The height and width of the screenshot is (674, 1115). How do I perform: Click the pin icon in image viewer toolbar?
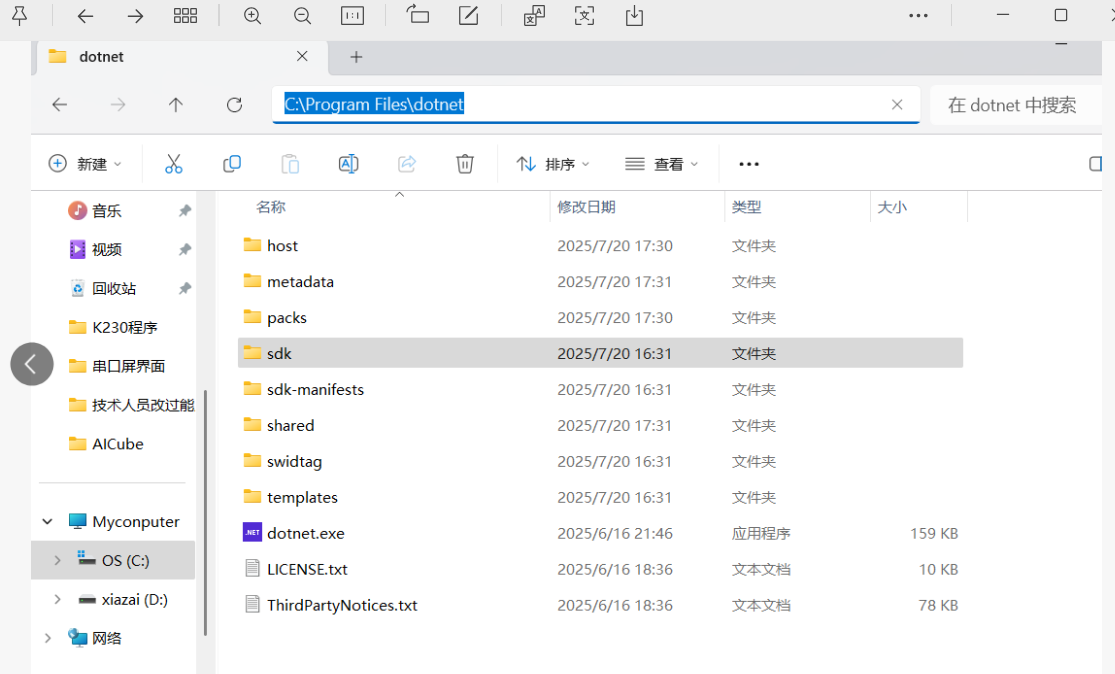20,16
